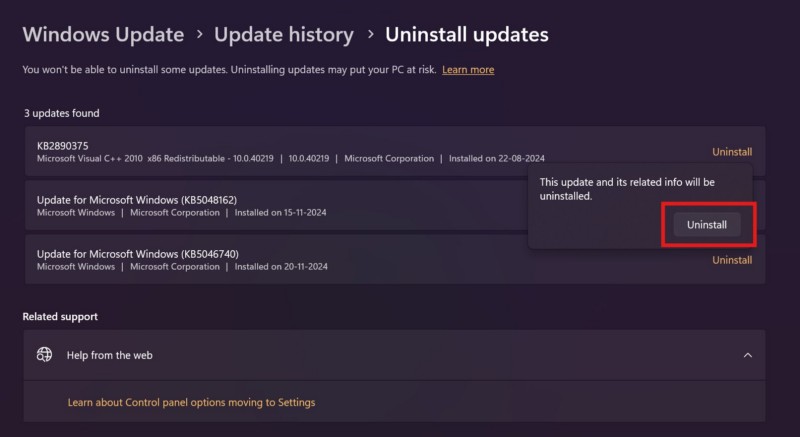Click the Related support heading
Screen dimensions: 800x437
click(60, 317)
